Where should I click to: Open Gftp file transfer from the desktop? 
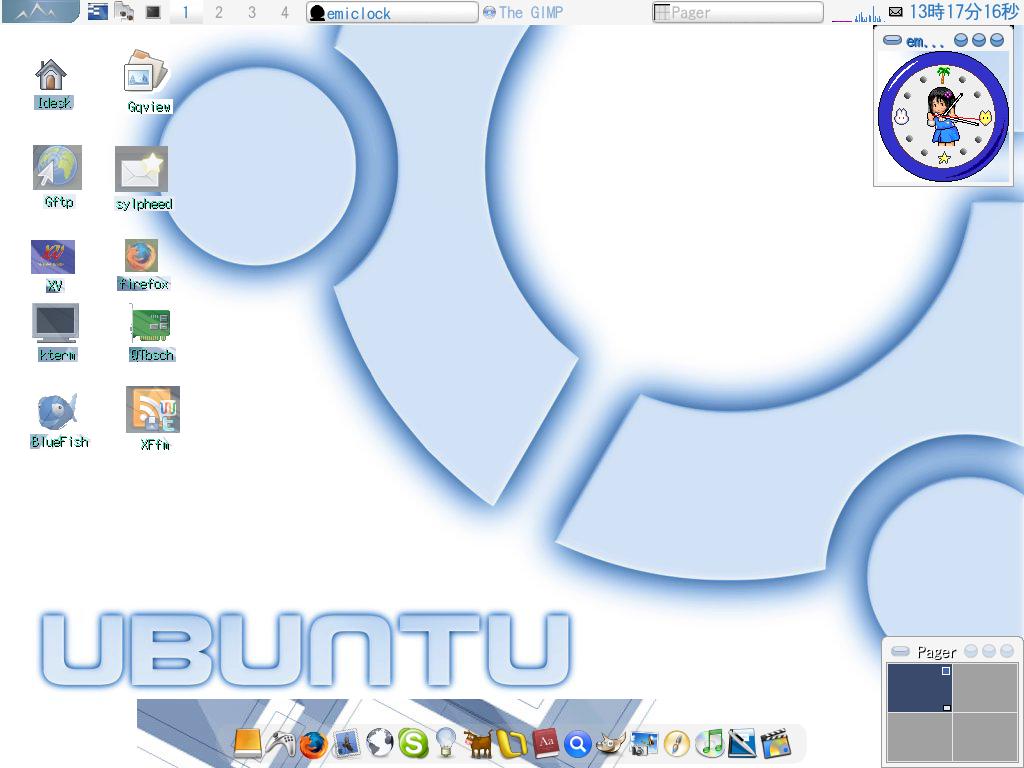56,168
